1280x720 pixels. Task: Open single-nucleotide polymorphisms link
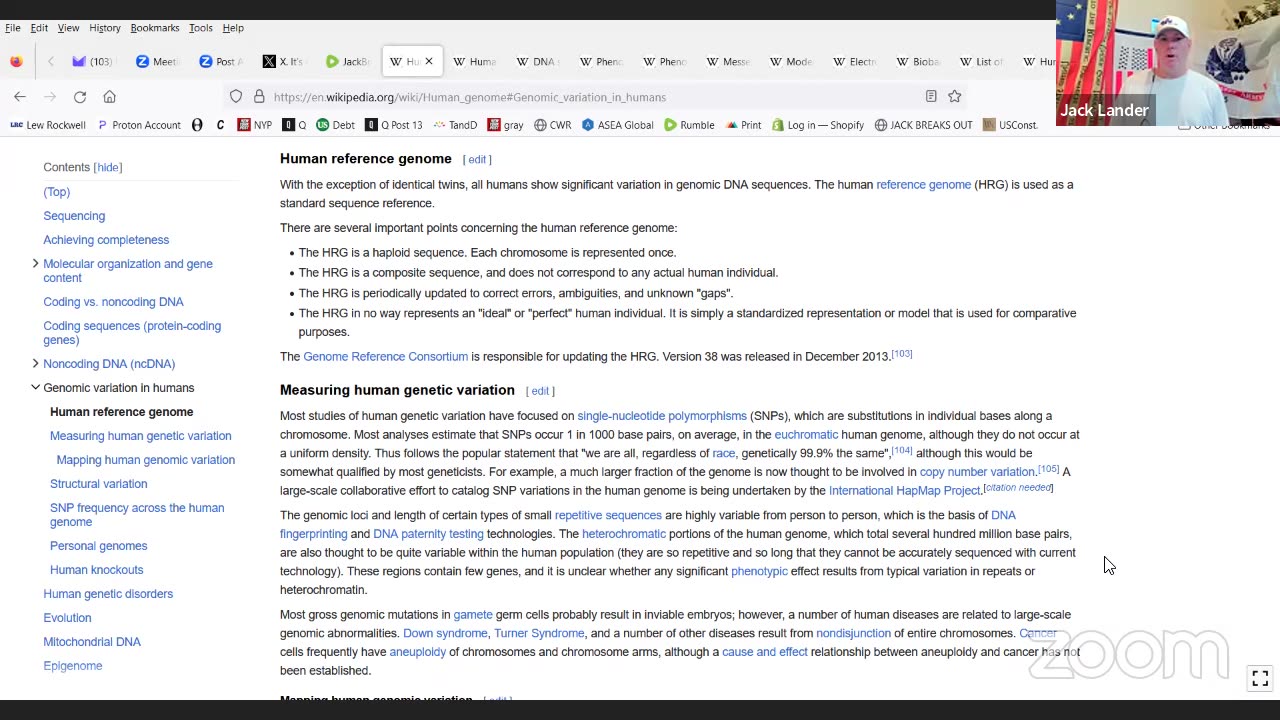pos(662,416)
